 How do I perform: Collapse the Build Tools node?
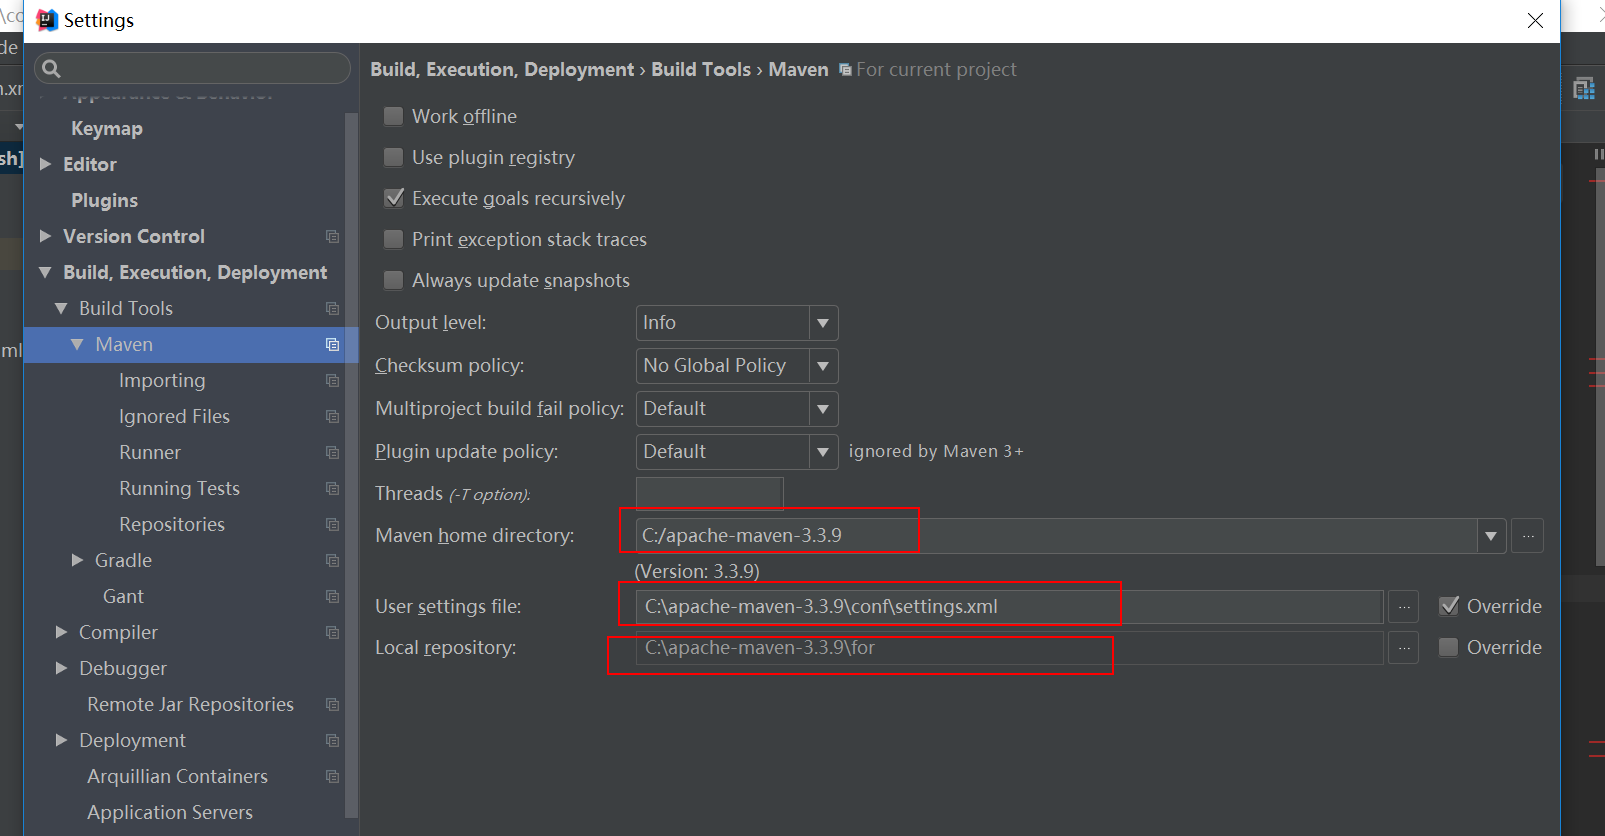61,308
